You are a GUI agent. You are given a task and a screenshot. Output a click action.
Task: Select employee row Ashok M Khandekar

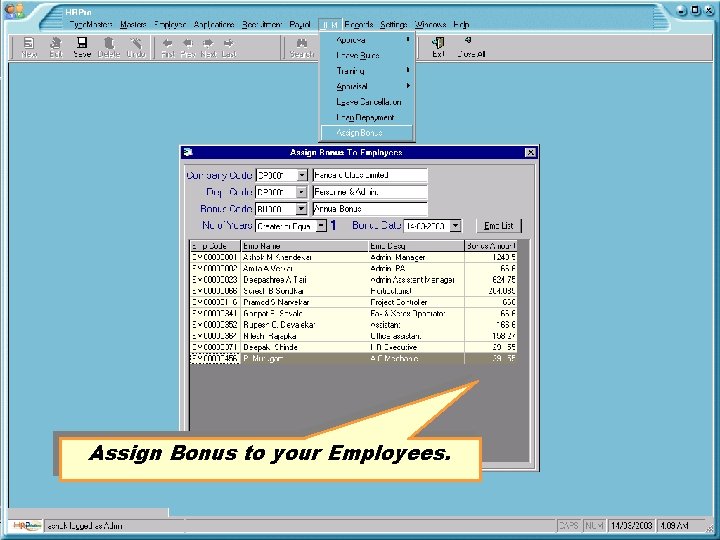(x=354, y=257)
